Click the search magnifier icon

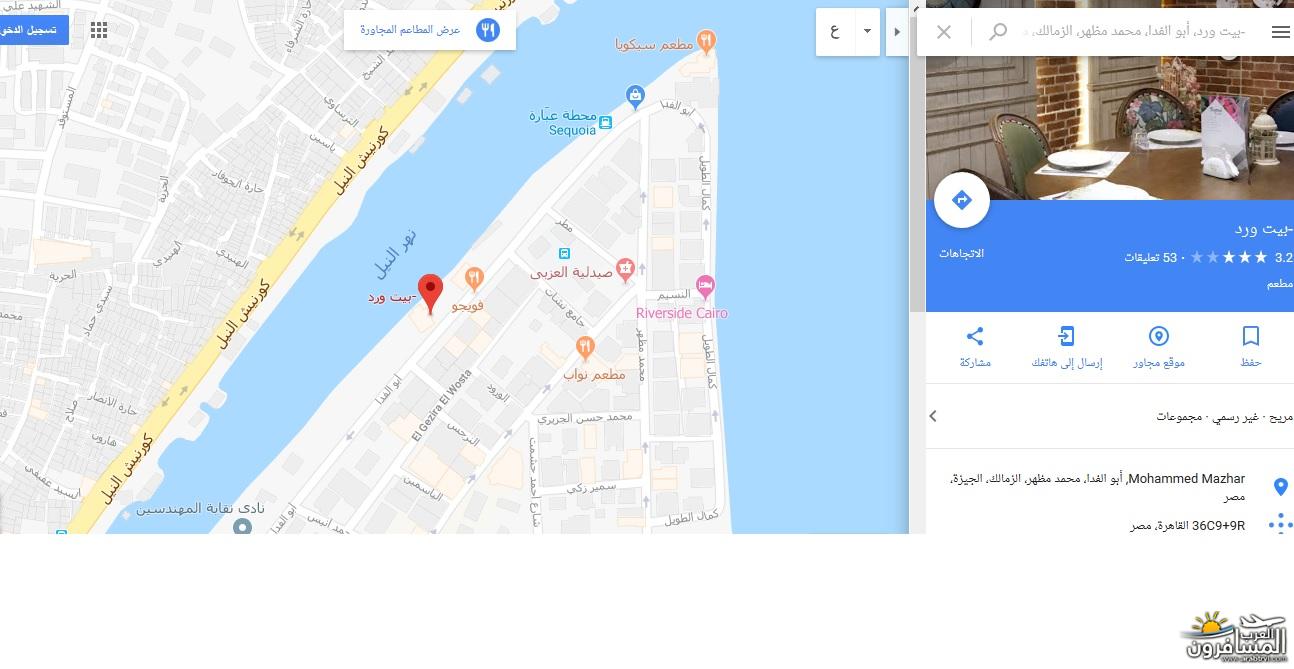coord(997,32)
